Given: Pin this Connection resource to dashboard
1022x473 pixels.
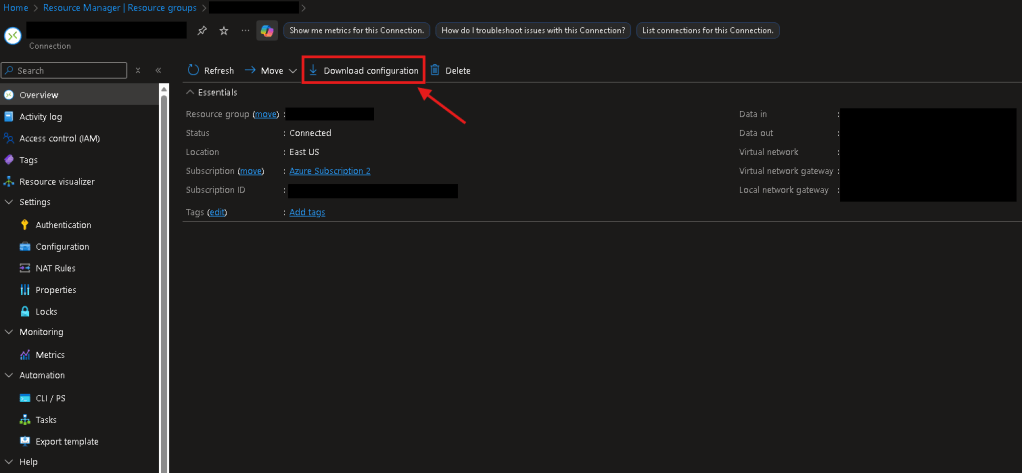Looking at the screenshot, I should point(202,30).
